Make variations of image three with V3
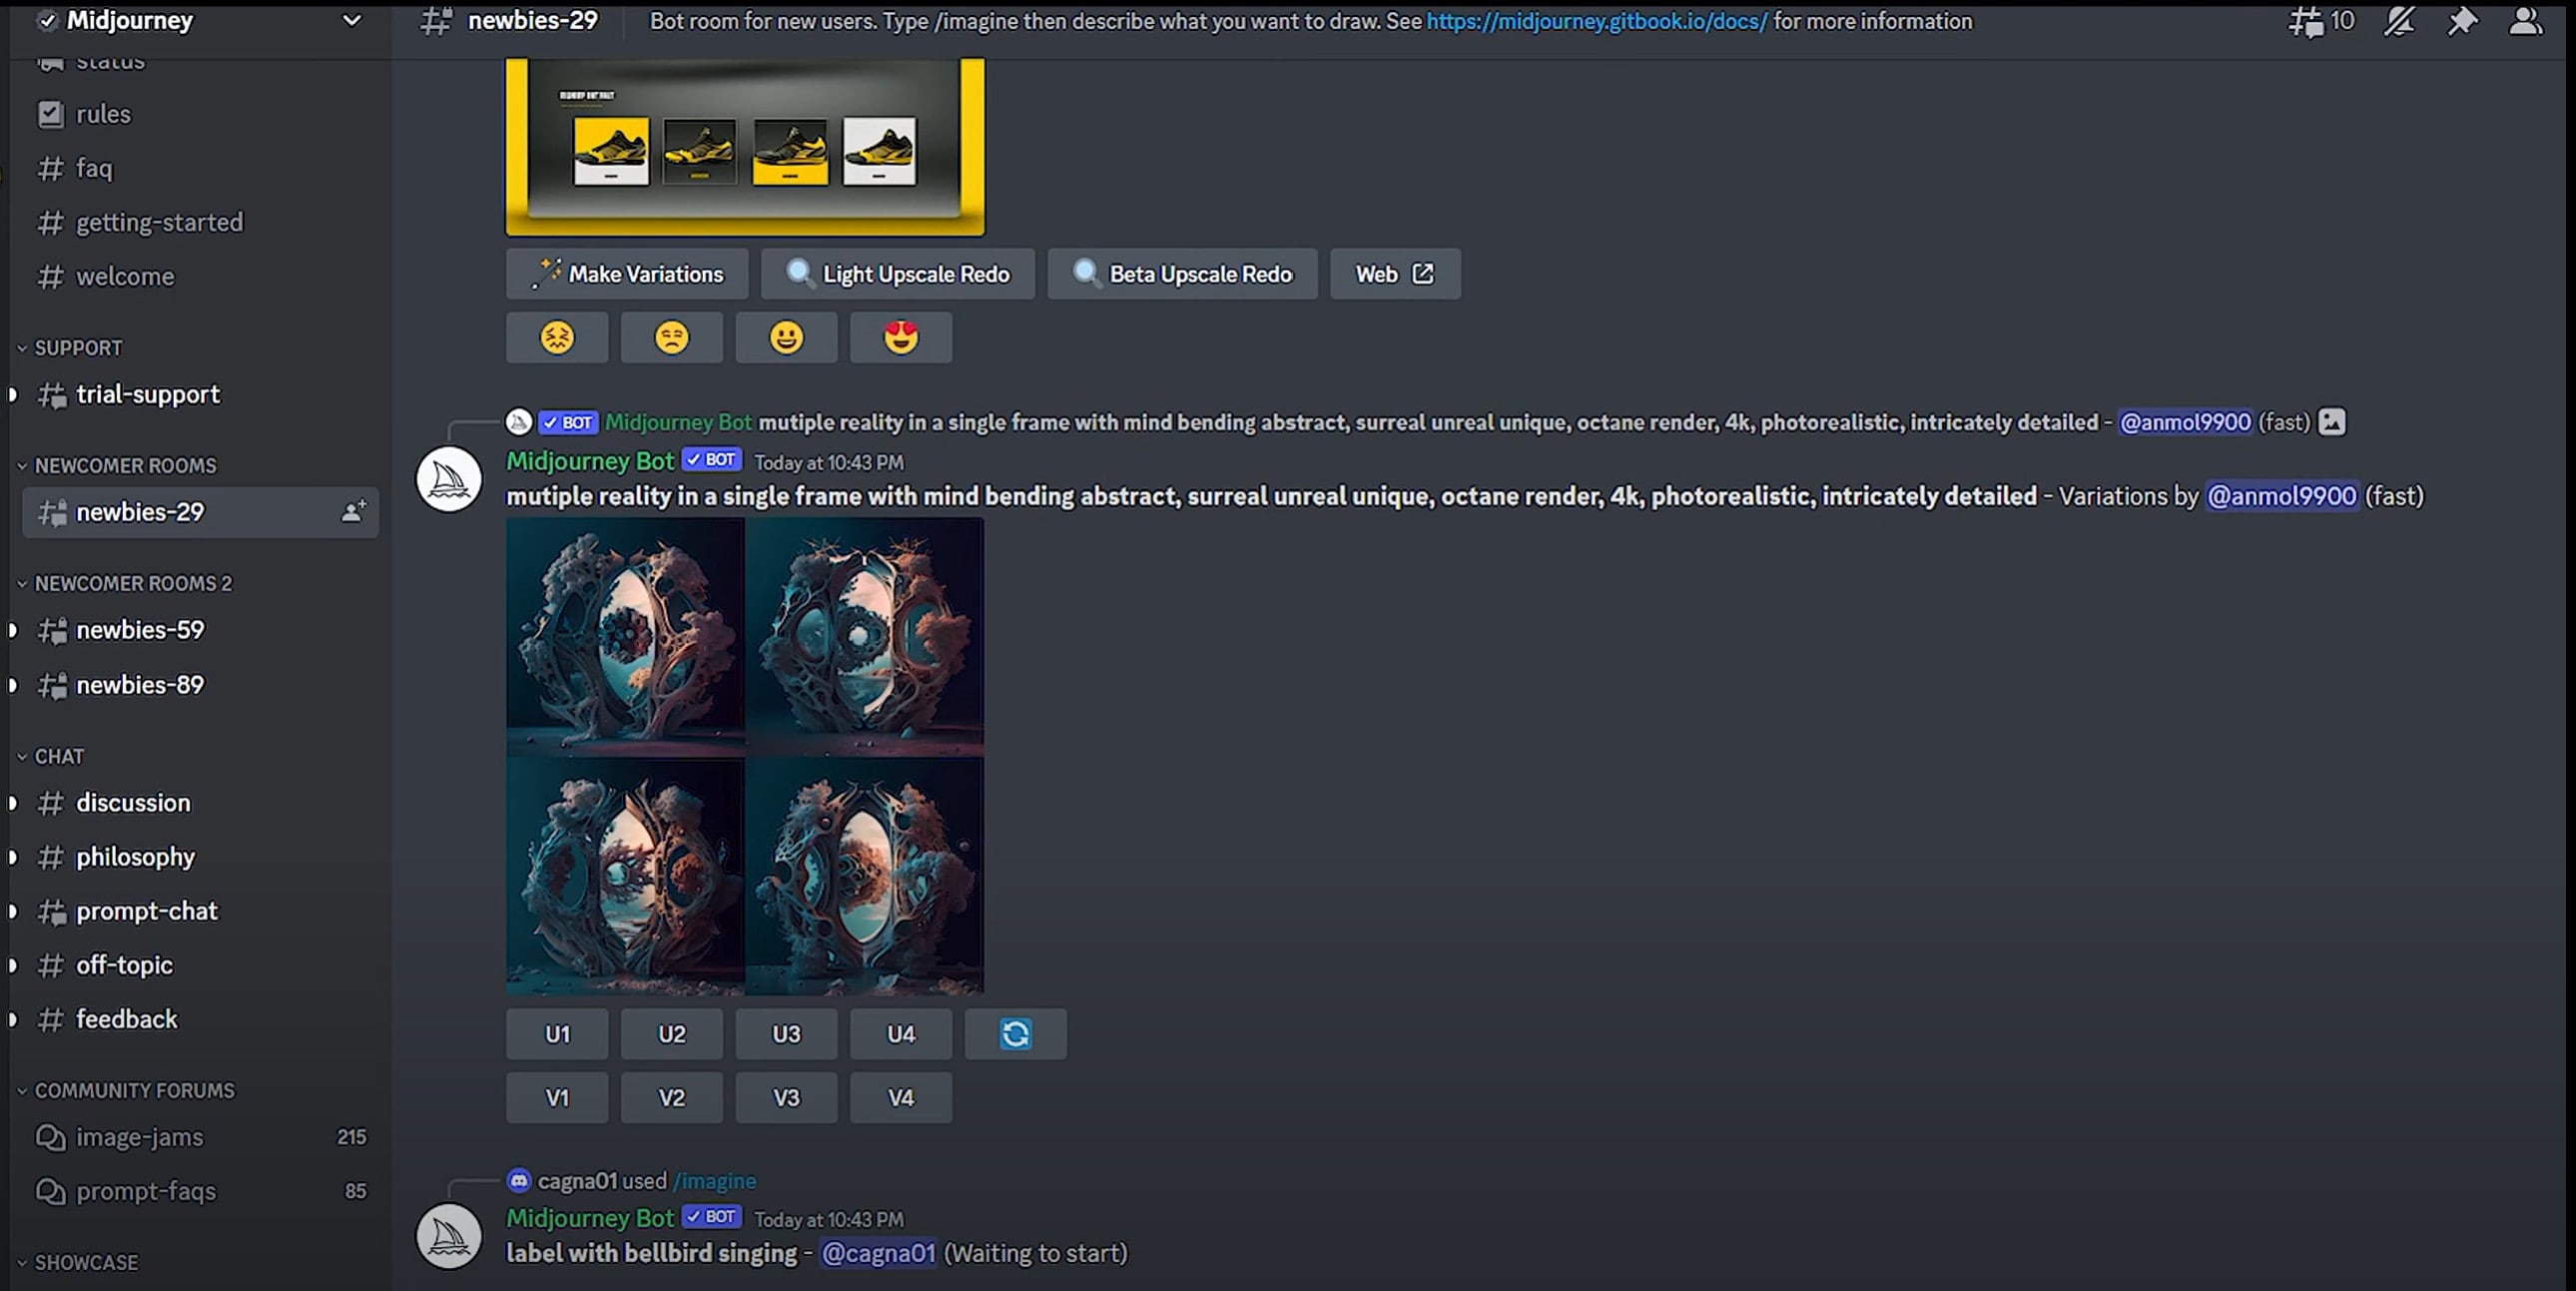This screenshot has width=2576, height=1291. 786,1098
